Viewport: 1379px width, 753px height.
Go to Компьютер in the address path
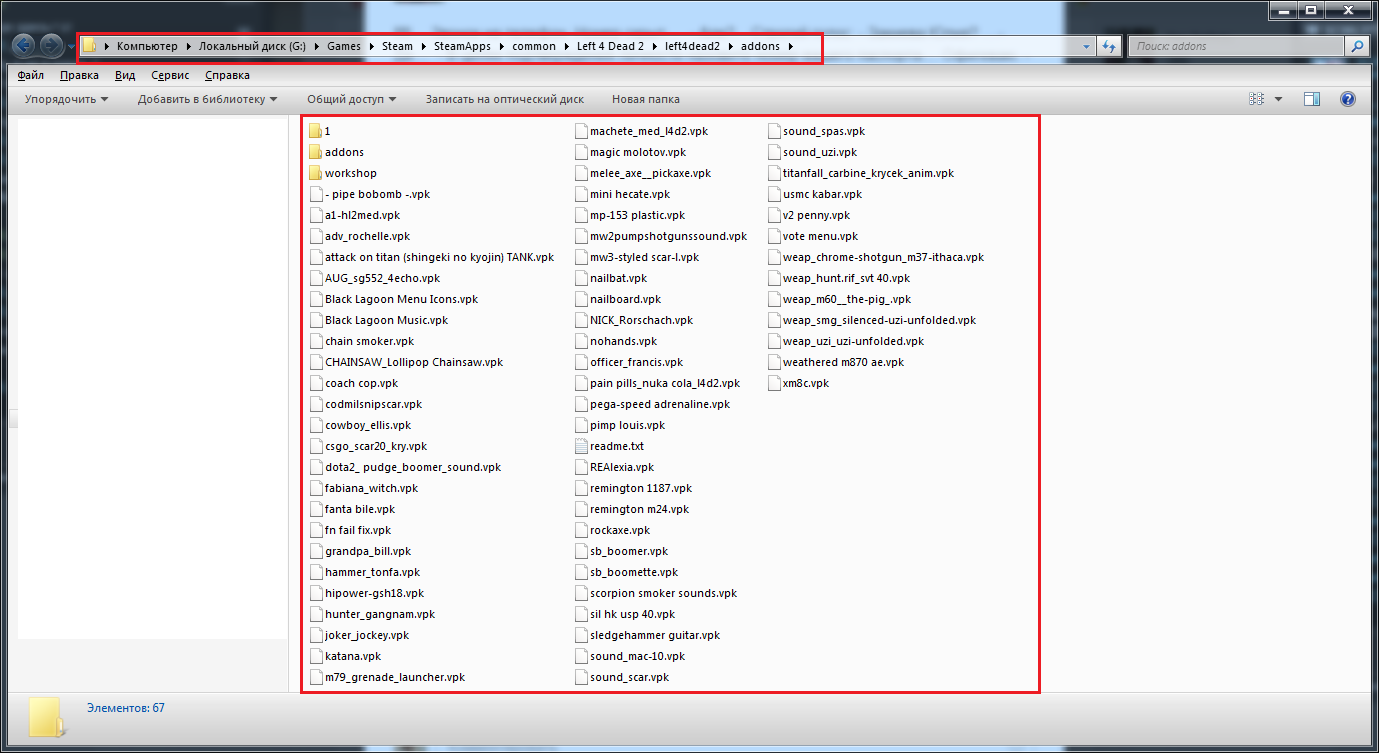(x=147, y=46)
